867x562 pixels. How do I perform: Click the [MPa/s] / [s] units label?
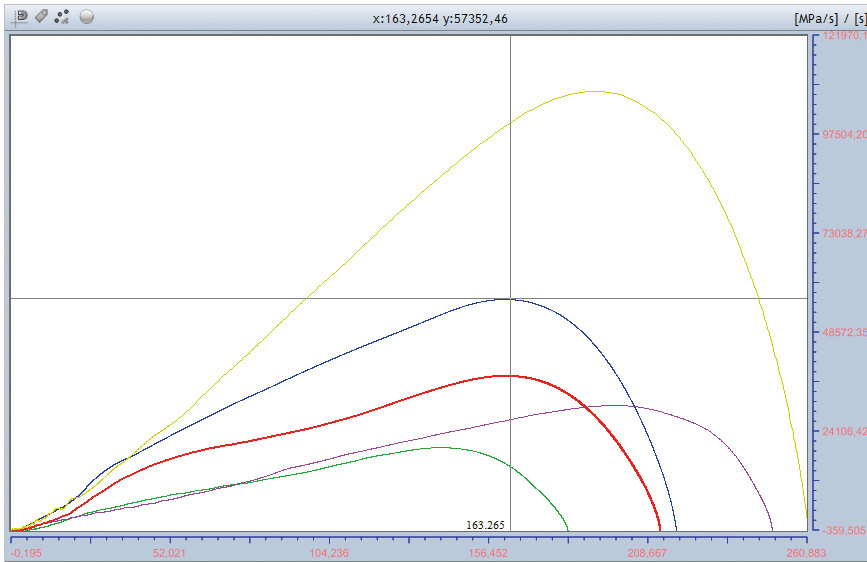click(x=830, y=19)
